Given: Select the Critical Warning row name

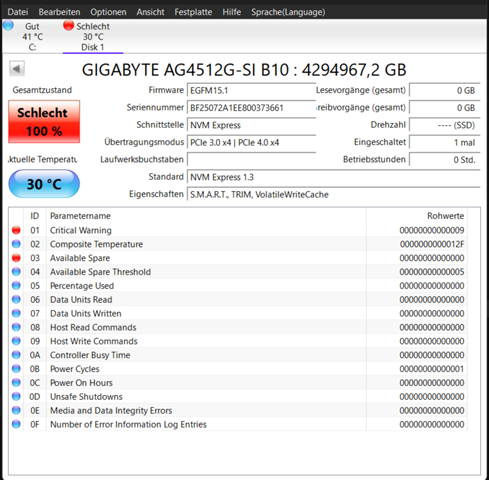Looking at the screenshot, I should (x=81, y=230).
